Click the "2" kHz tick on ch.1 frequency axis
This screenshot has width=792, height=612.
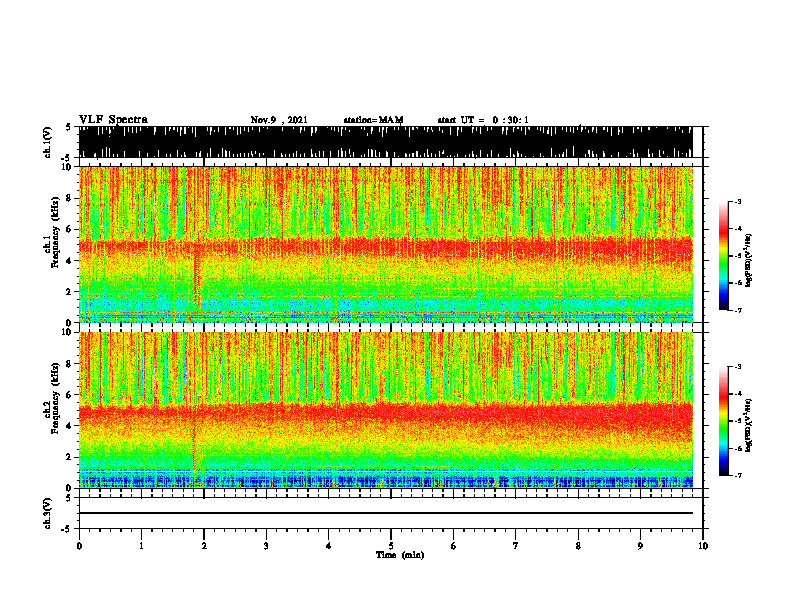click(x=69, y=292)
